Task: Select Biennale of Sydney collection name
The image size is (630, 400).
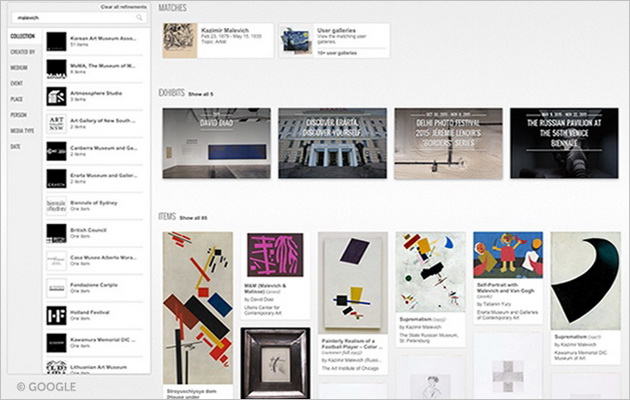Action: point(94,203)
